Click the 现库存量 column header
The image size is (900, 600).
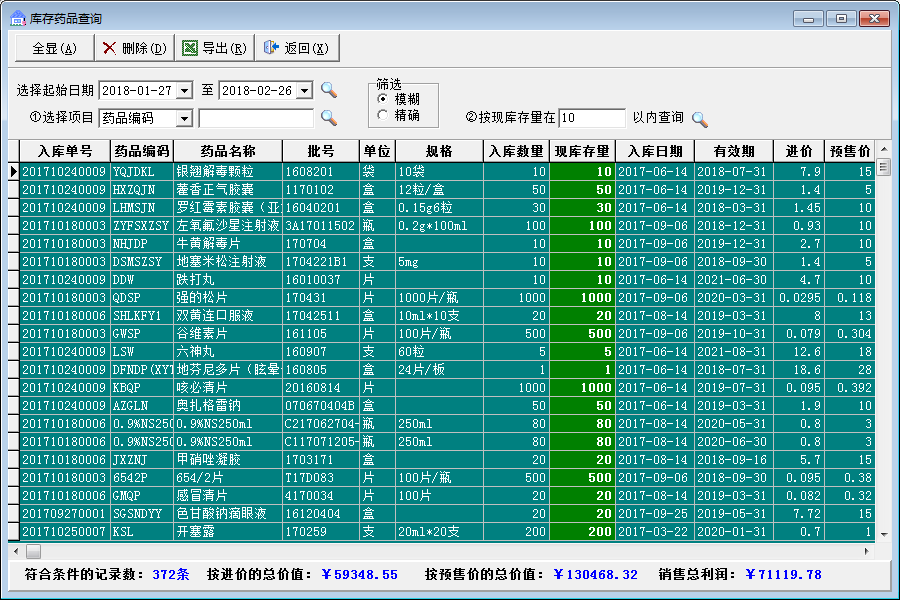582,151
